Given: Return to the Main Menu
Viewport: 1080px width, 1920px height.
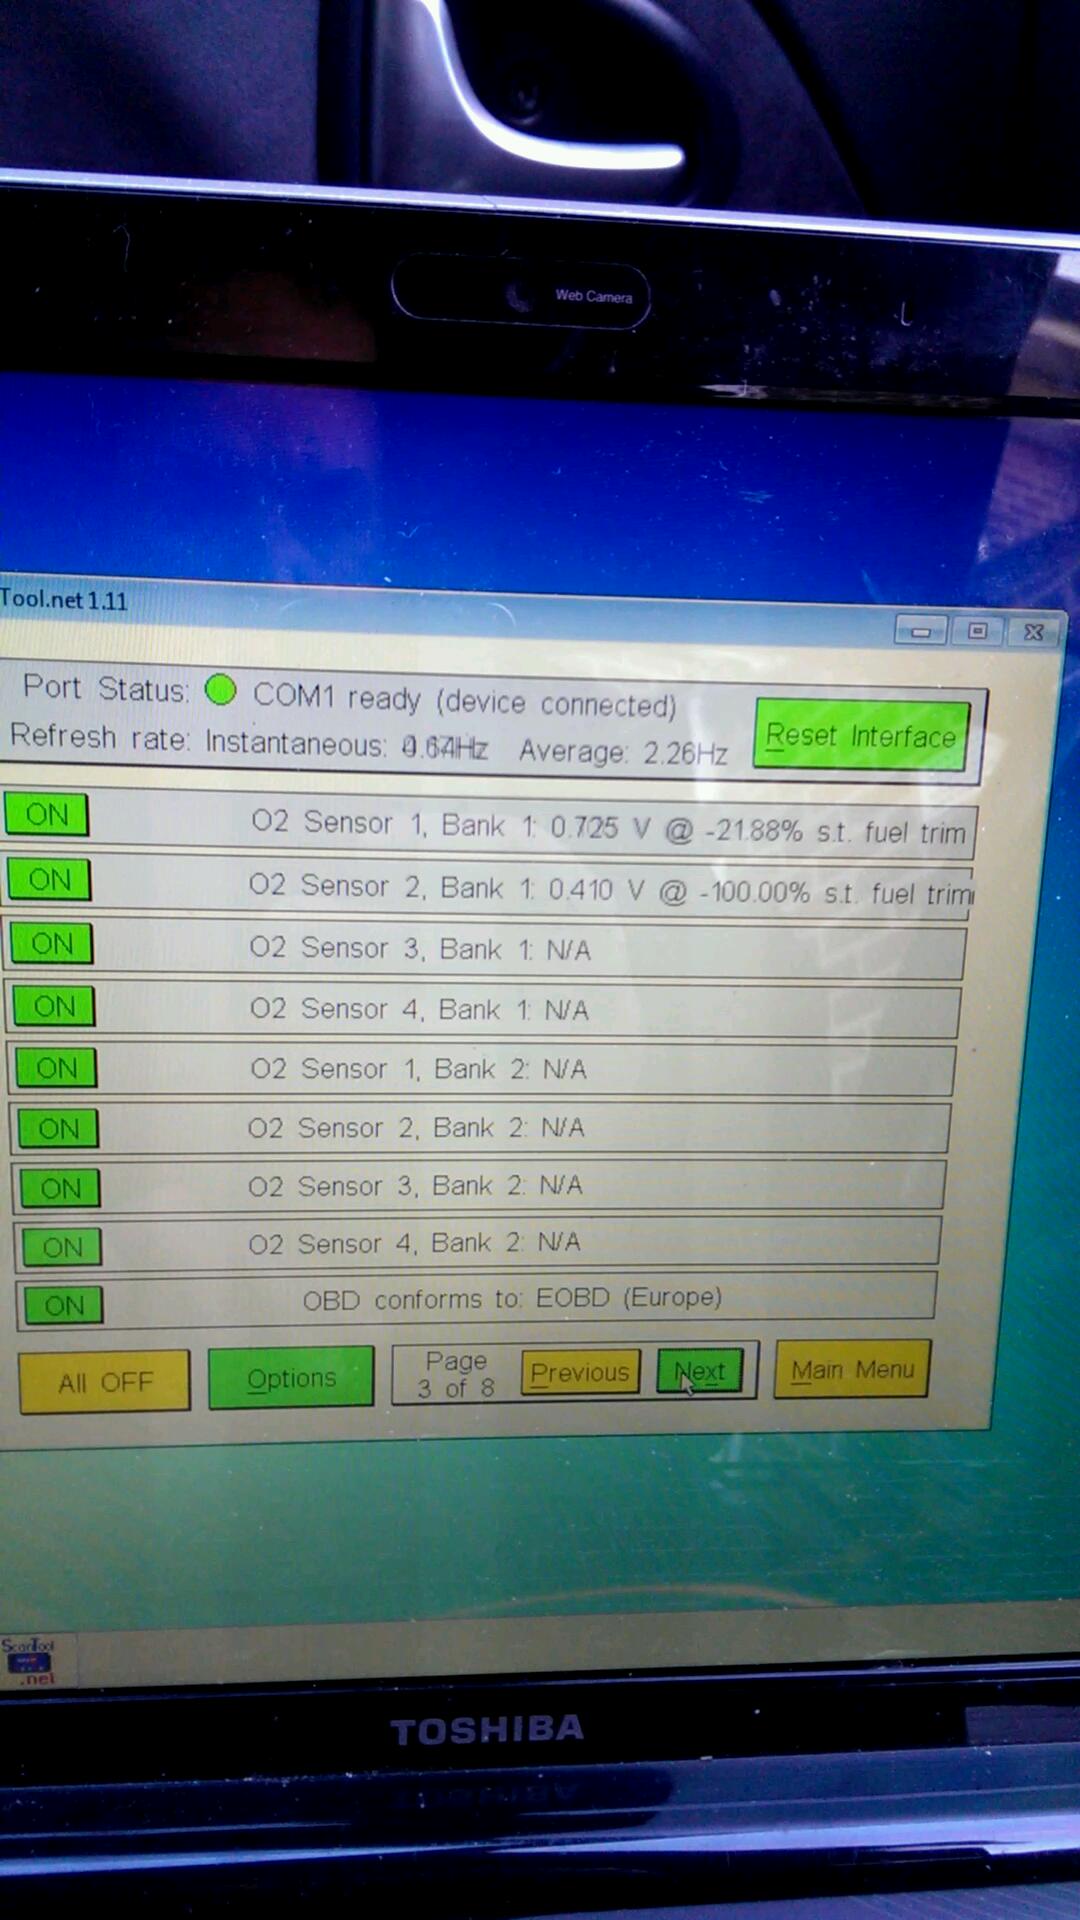Looking at the screenshot, I should point(852,1369).
